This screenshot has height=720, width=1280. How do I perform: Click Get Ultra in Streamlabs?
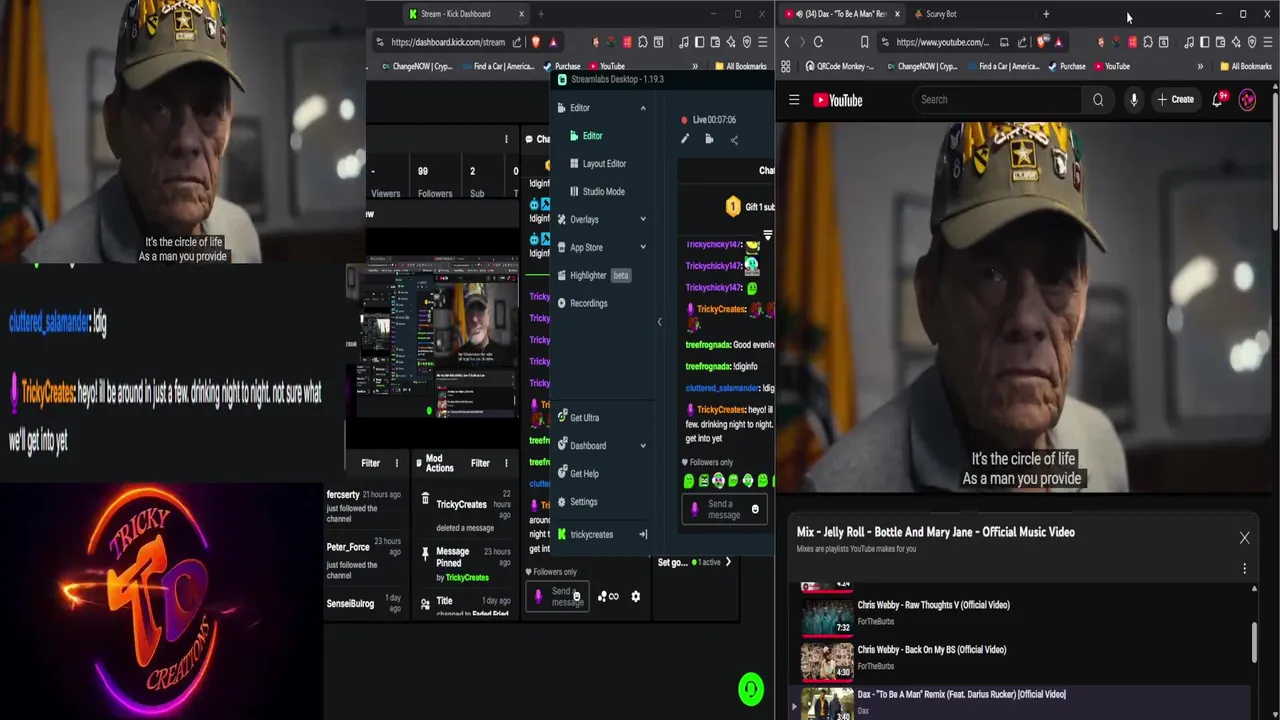point(578,418)
